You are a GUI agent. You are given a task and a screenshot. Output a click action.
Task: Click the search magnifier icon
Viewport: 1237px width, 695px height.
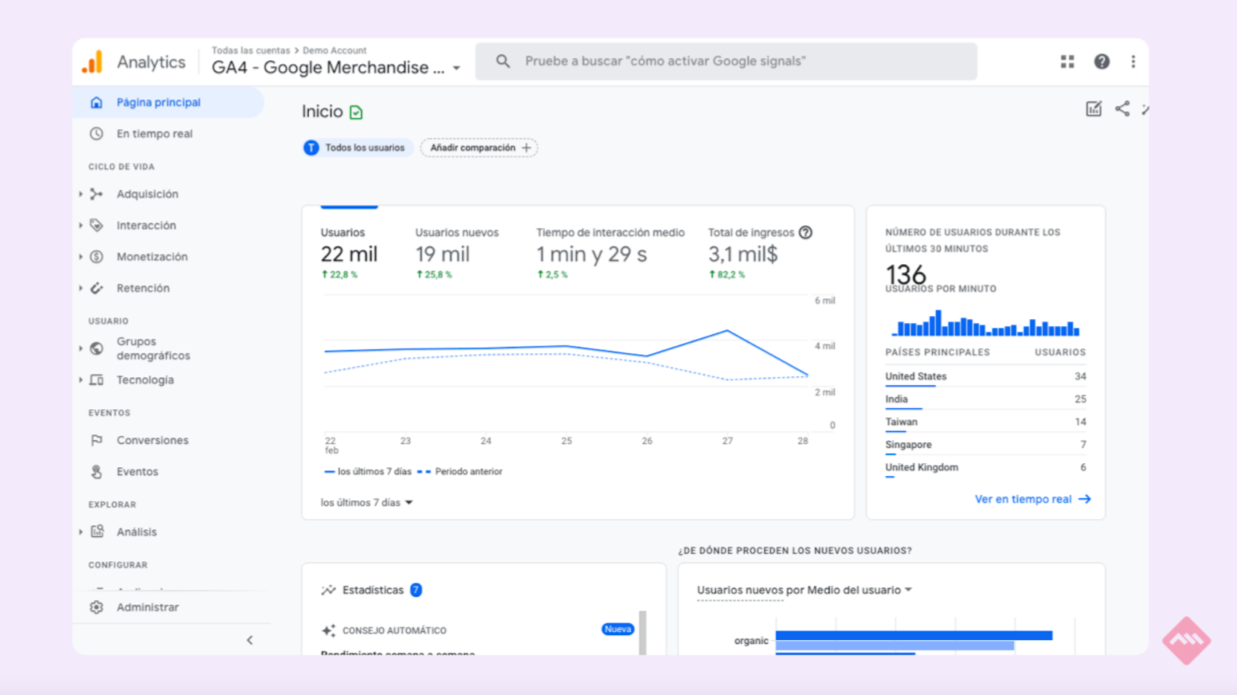[503, 61]
